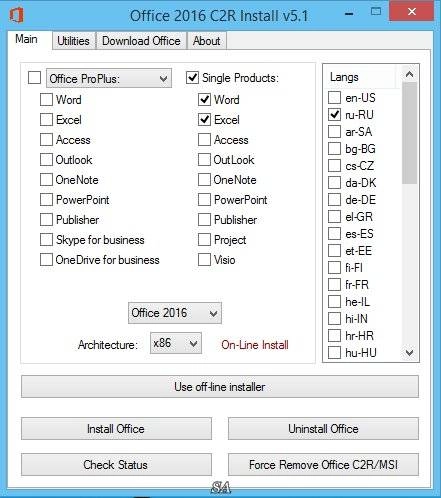Image resolution: width=441 pixels, height=498 pixels.
Task: Click the Langs scrollbar down arrow
Action: (410, 352)
